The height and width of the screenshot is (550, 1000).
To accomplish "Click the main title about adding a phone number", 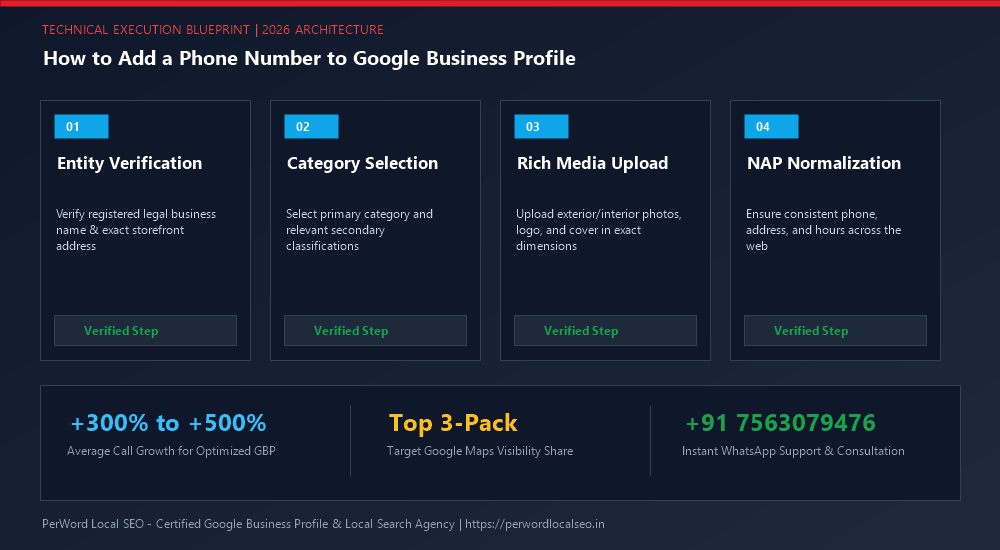I will point(309,58).
